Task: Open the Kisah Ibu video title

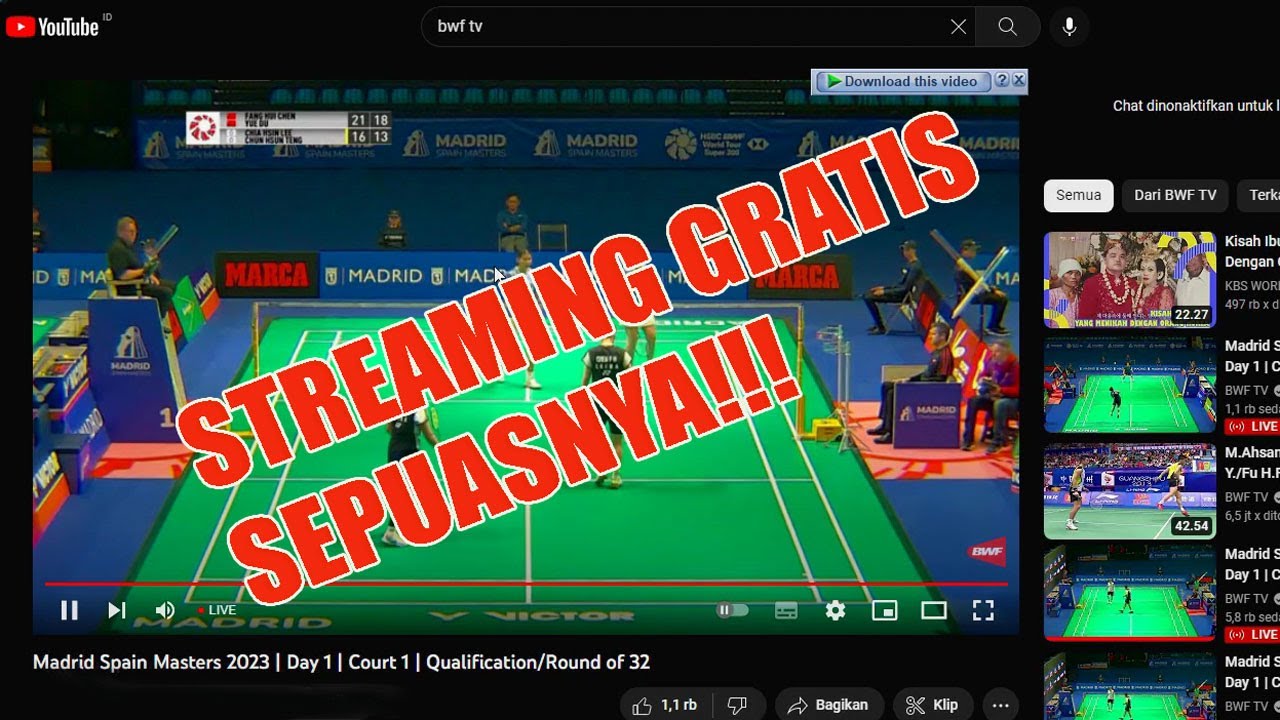Action: 1252,251
